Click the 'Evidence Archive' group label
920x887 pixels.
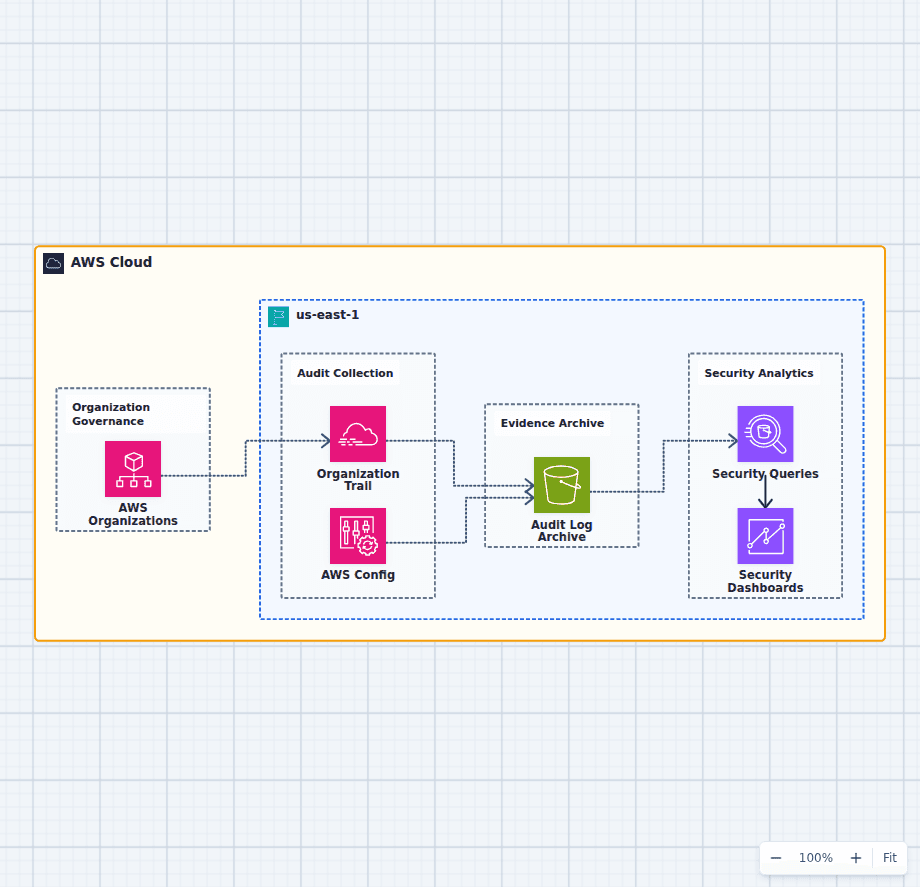(552, 423)
